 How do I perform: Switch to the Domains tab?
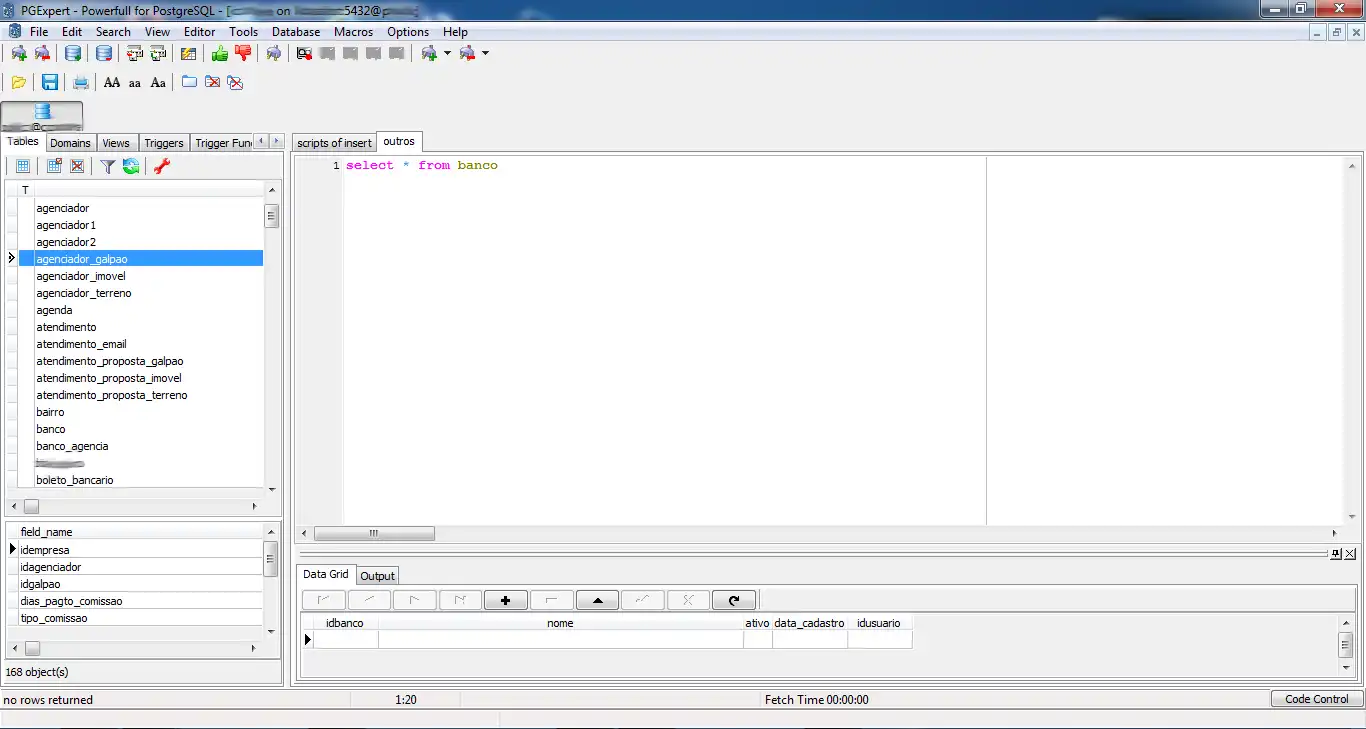[71, 143]
